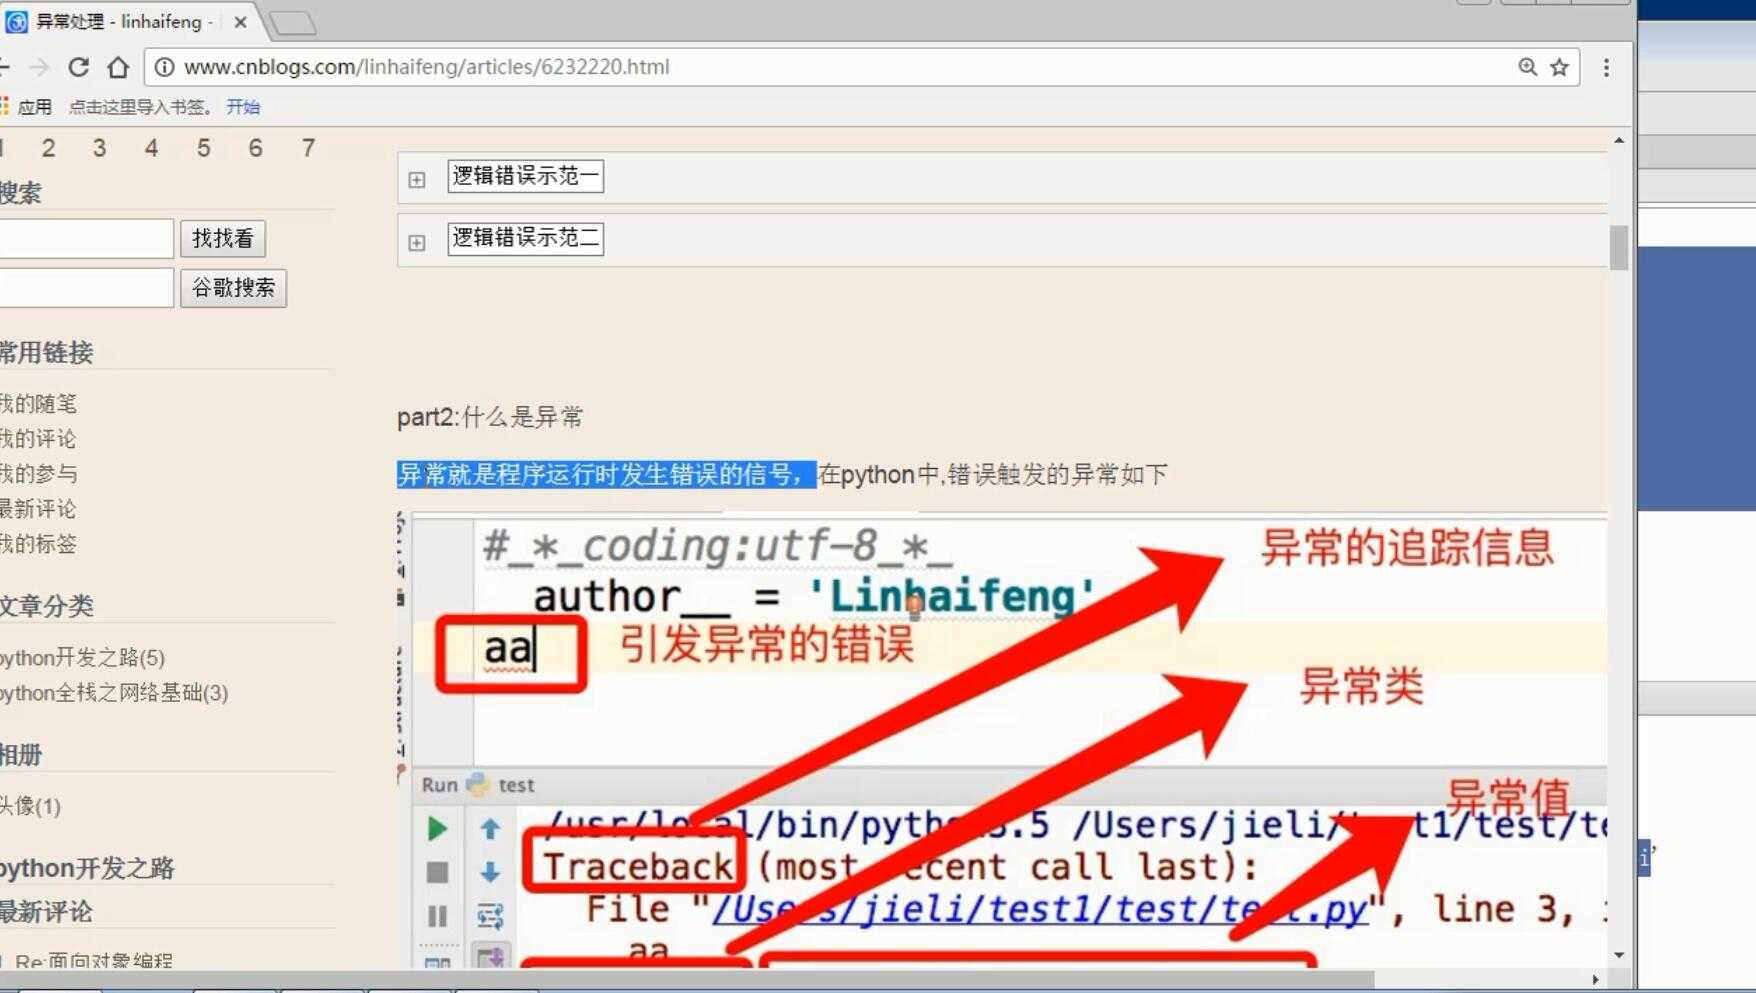
Task: Click the embedded code screenshot image
Action: (x=1002, y=740)
